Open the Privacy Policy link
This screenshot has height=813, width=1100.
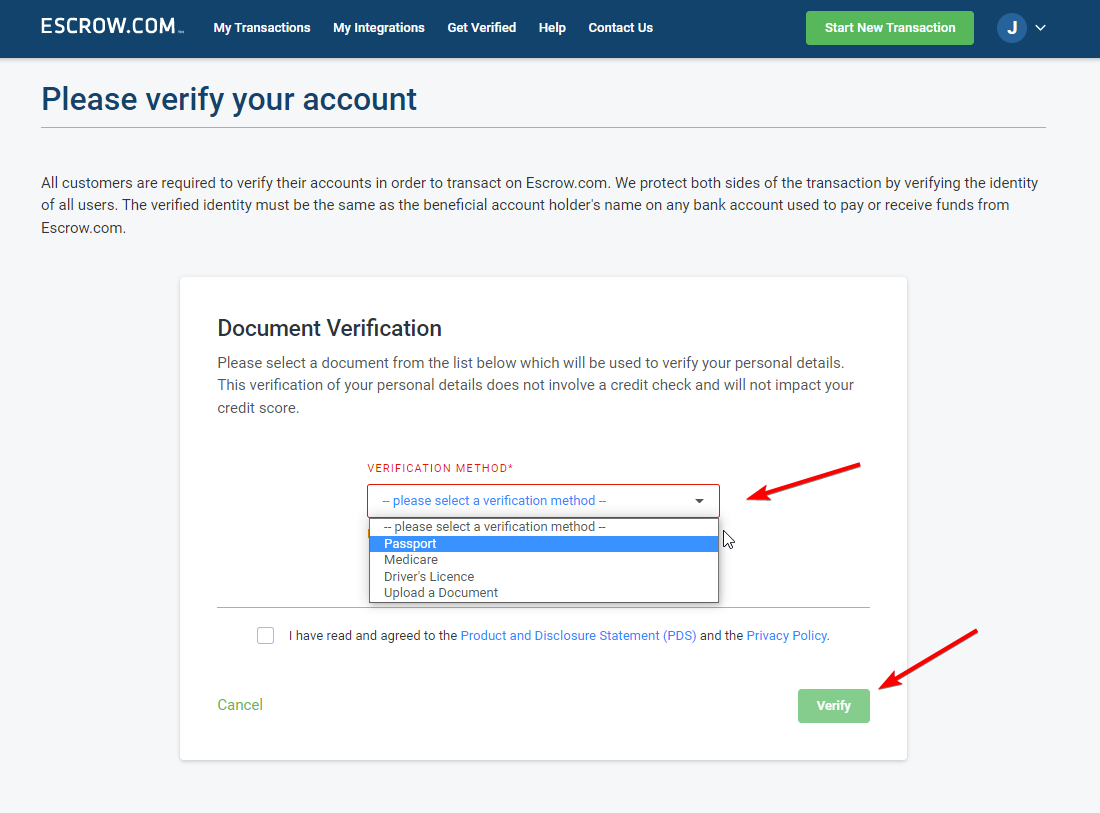[x=786, y=636]
